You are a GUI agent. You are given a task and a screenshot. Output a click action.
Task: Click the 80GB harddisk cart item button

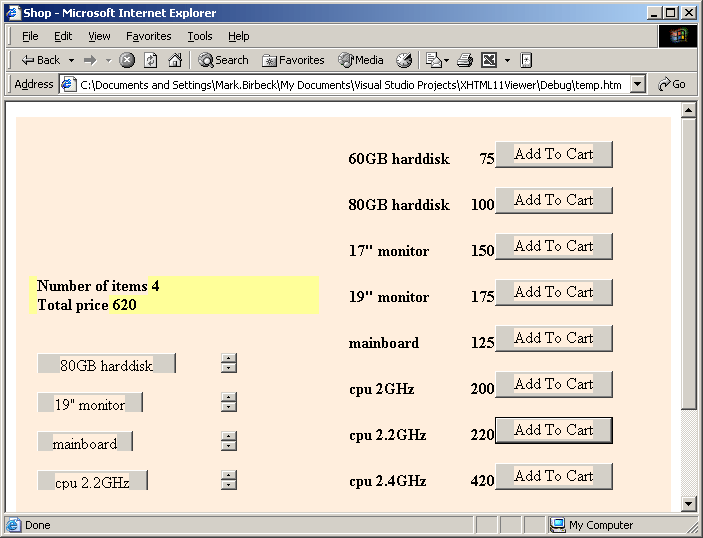(106, 364)
